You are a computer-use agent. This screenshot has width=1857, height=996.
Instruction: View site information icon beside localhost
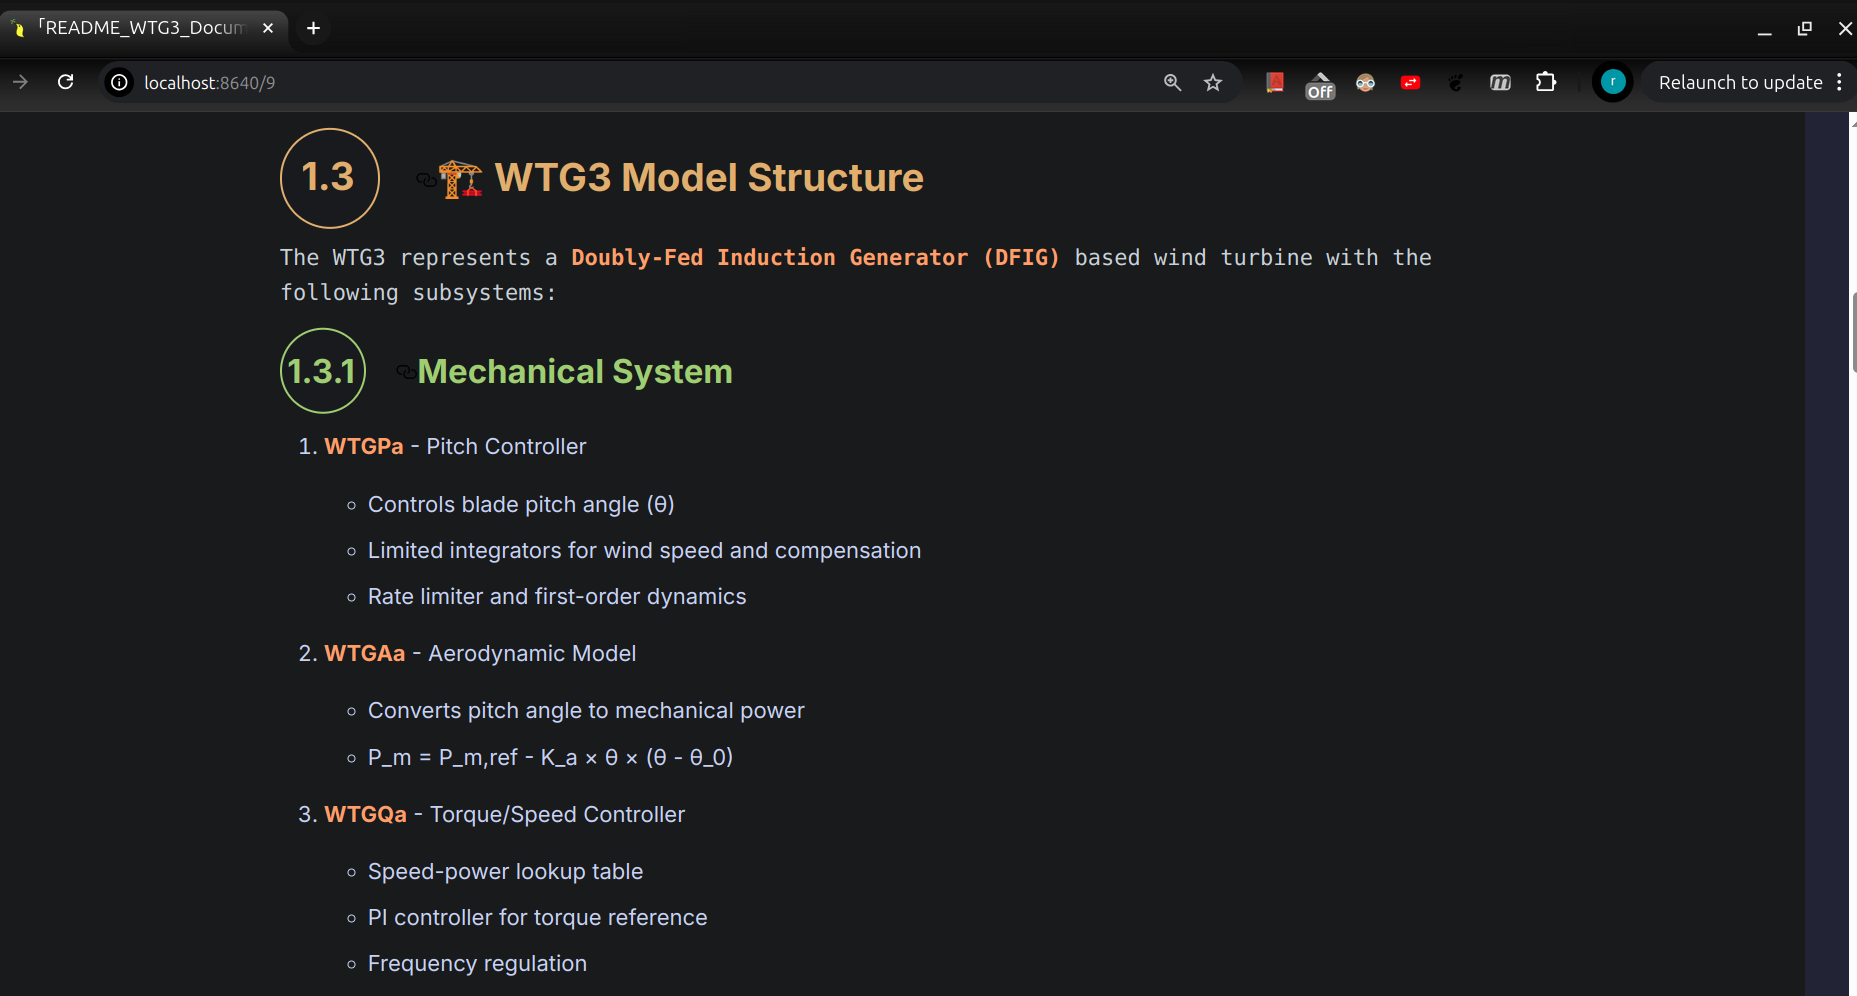(x=119, y=82)
